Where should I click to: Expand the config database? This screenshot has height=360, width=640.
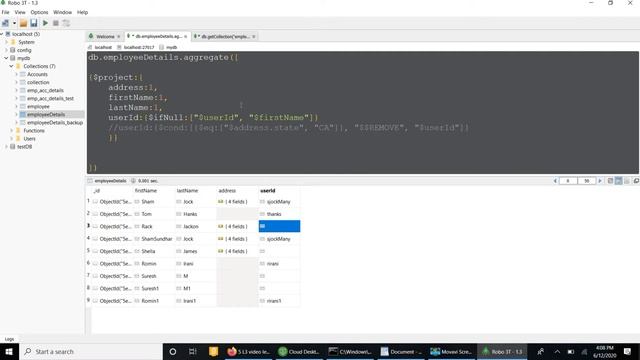7,50
